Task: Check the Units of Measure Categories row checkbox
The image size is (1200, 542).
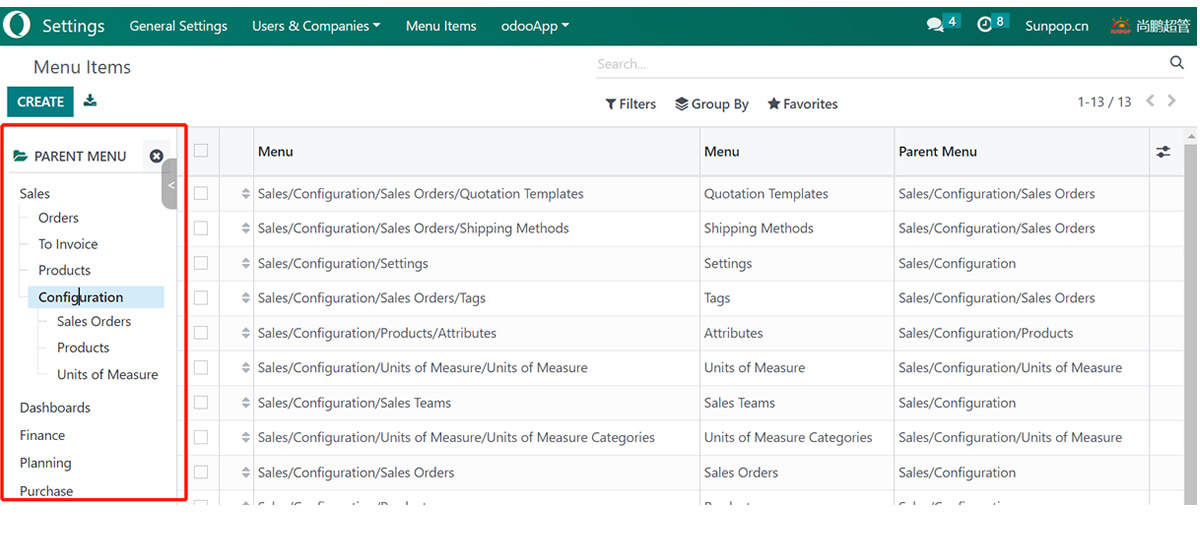Action: 201,437
